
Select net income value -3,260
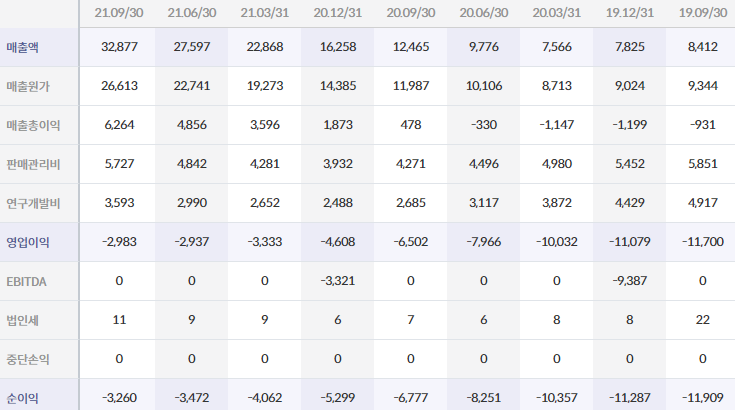[x=119, y=398]
